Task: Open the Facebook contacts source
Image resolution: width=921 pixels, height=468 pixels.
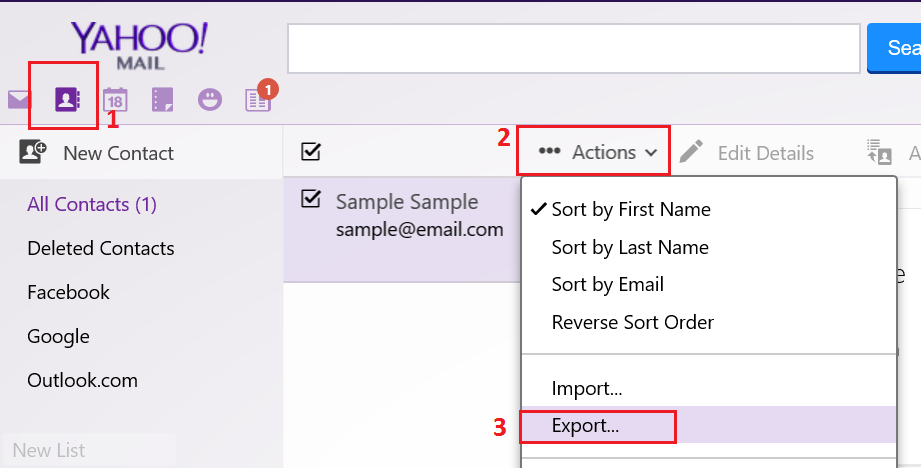Action: click(68, 292)
